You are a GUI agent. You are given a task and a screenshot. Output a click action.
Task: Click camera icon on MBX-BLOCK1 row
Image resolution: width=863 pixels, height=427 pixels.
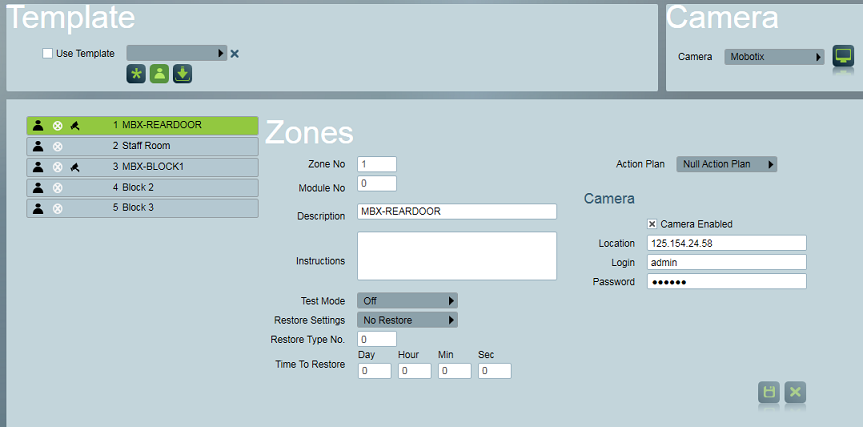[75, 167]
